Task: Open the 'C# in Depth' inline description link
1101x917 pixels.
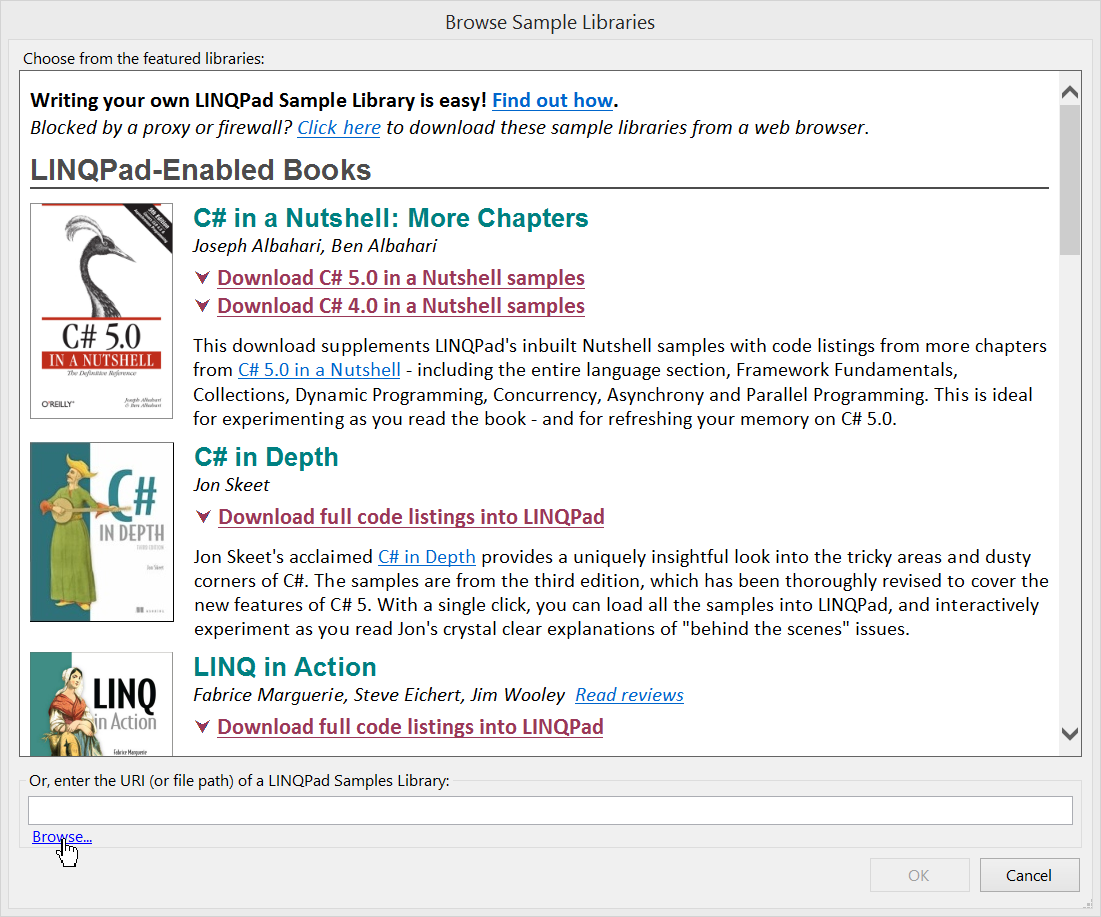Action: pyautogui.click(x=427, y=557)
